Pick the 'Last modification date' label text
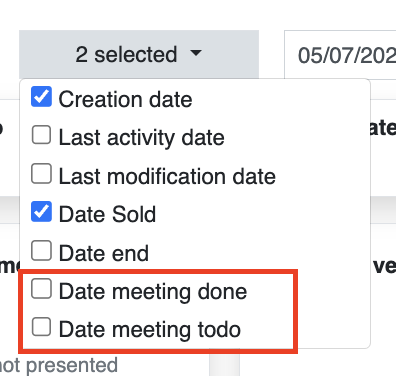This screenshot has height=376, width=396. click(x=167, y=176)
